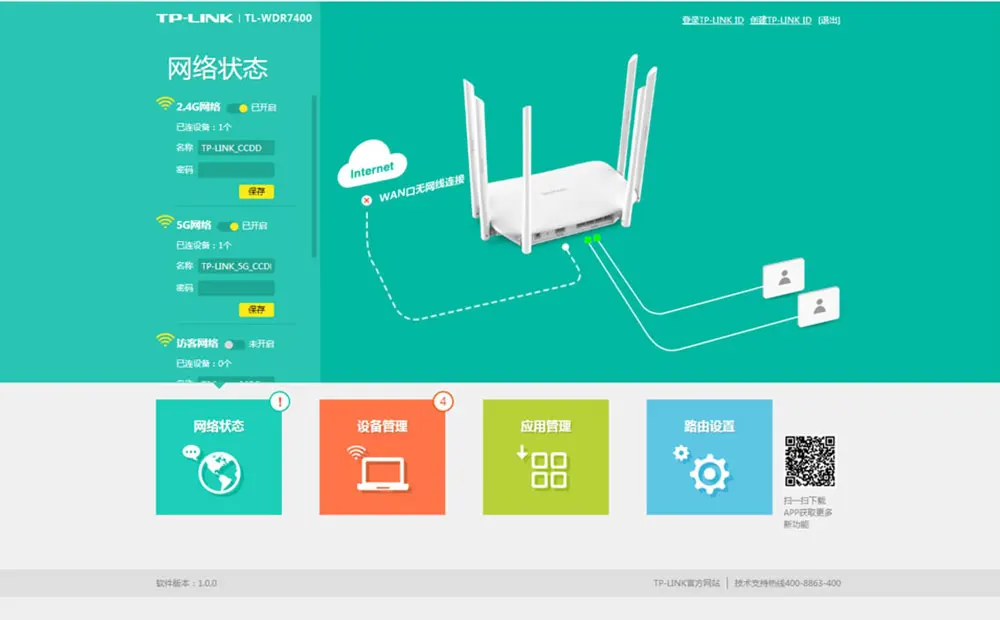This screenshot has height=620, width=1000.
Task: Click the red X WAN error icon
Action: click(x=366, y=200)
